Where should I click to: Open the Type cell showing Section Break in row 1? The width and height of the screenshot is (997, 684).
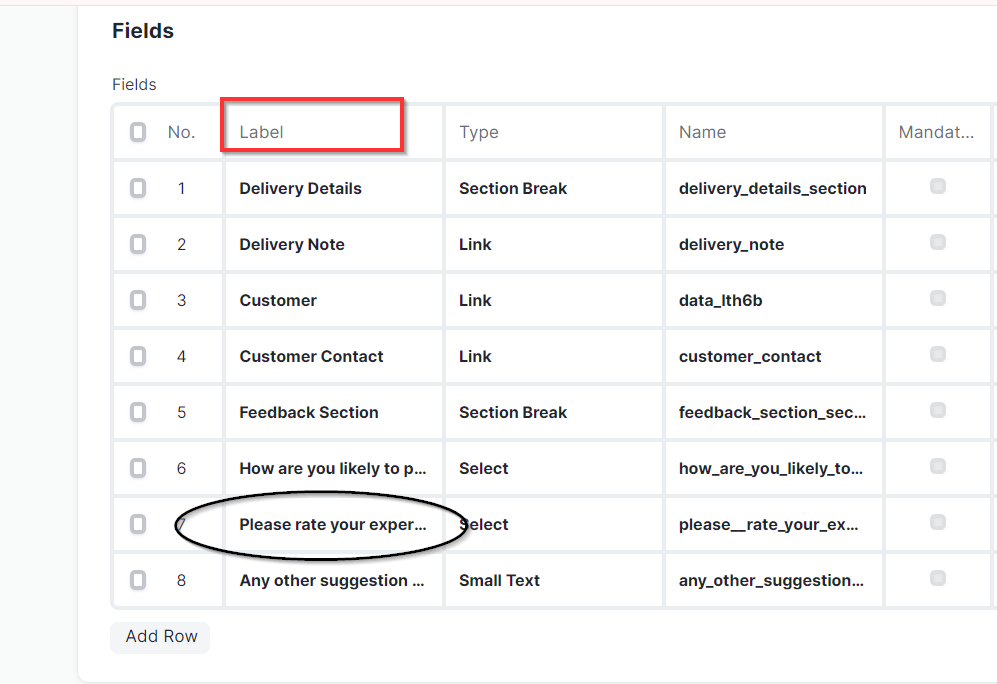tap(554, 188)
